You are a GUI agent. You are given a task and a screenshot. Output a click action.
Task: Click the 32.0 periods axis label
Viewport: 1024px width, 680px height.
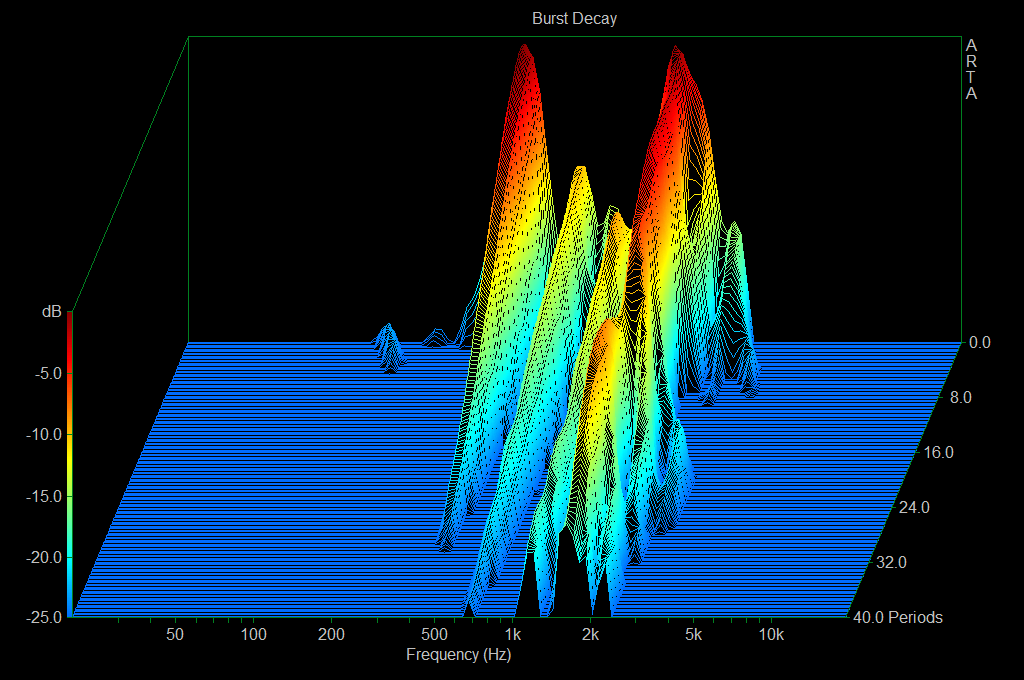point(891,562)
